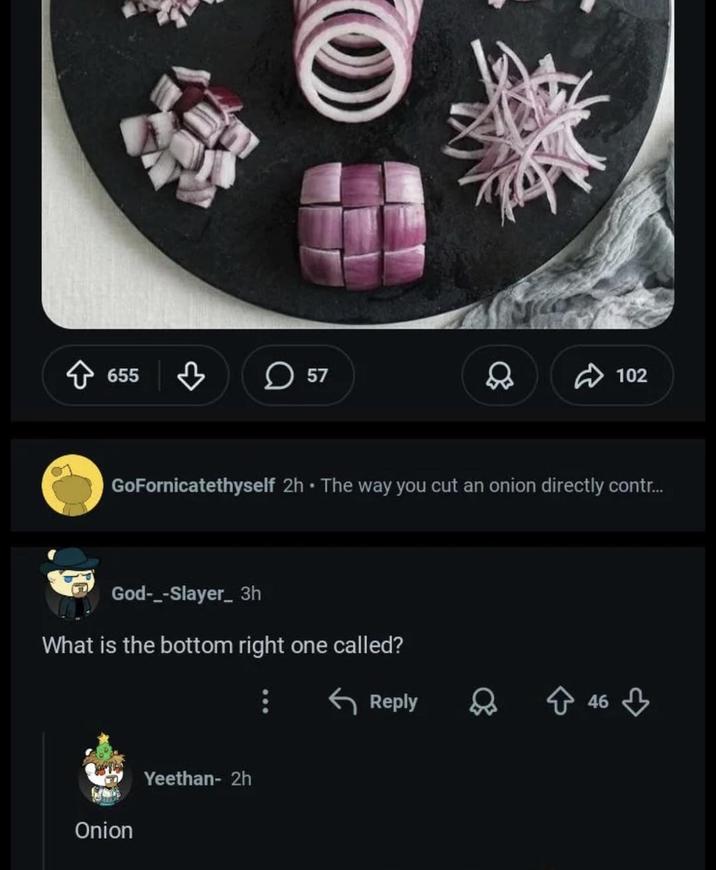Tap Yeethan-'s avatar picture
The image size is (716, 870).
pyautogui.click(x=105, y=777)
